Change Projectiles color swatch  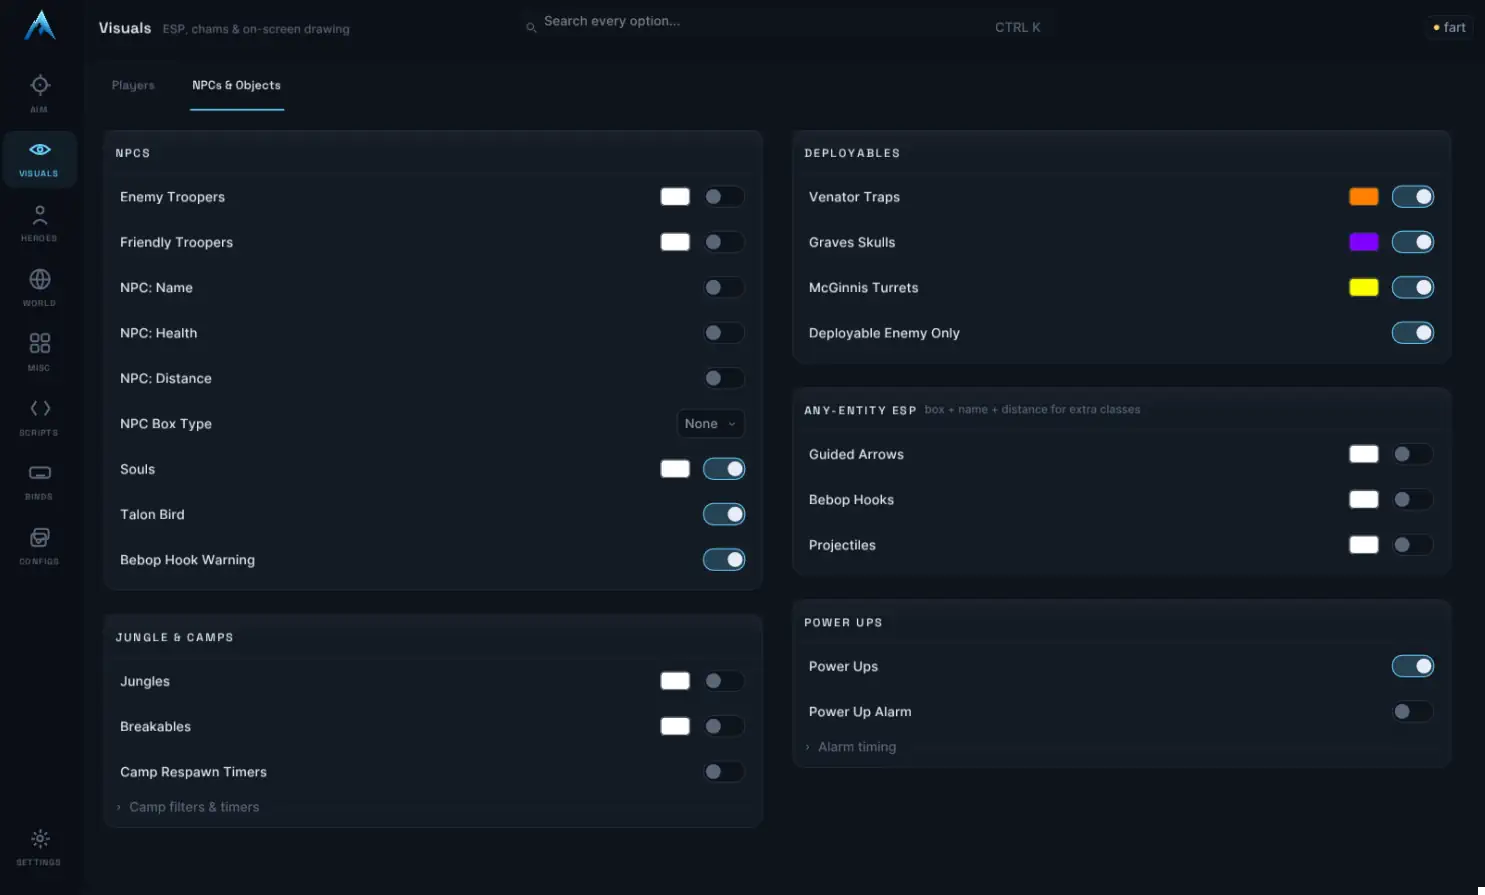point(1364,545)
